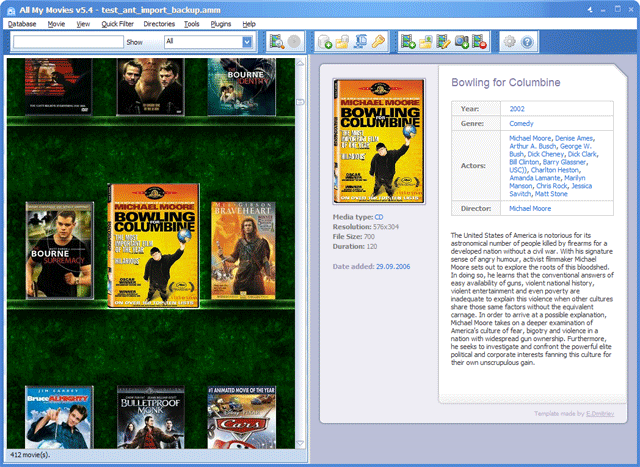
Task: Edit movie using the filmstrip pencil icon
Action: pyautogui.click(x=443, y=42)
